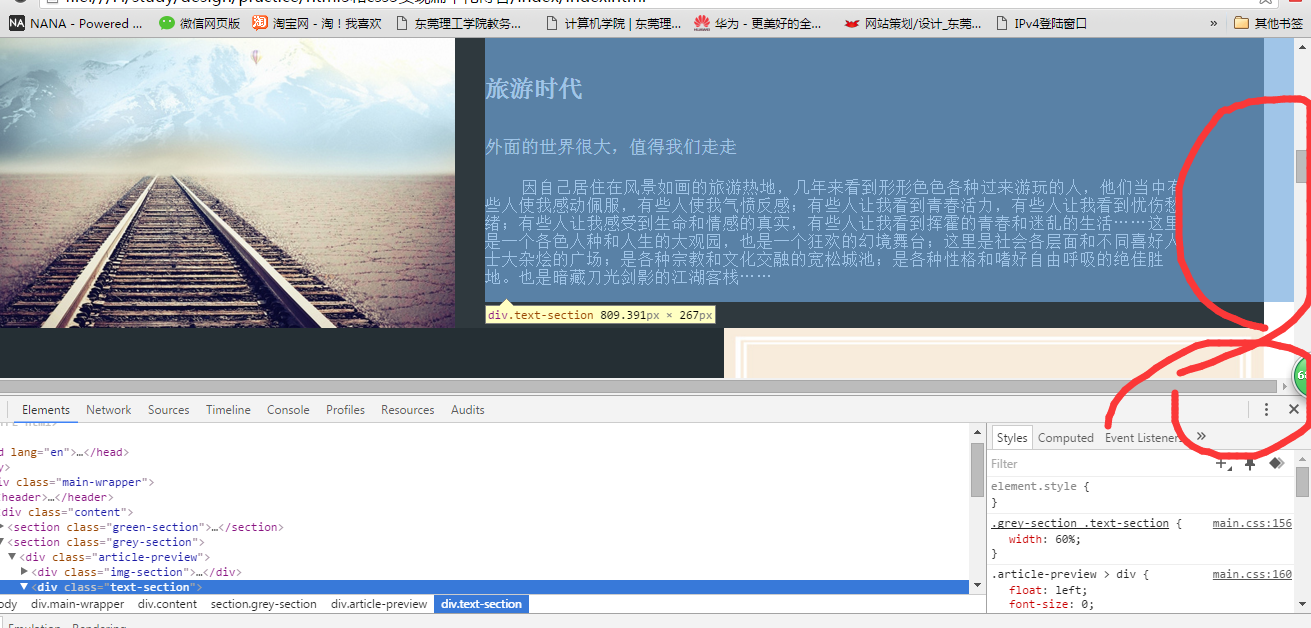Viewport: 1311px width, 628px height.
Task: Collapse the article-preview div node
Action: coord(13,557)
